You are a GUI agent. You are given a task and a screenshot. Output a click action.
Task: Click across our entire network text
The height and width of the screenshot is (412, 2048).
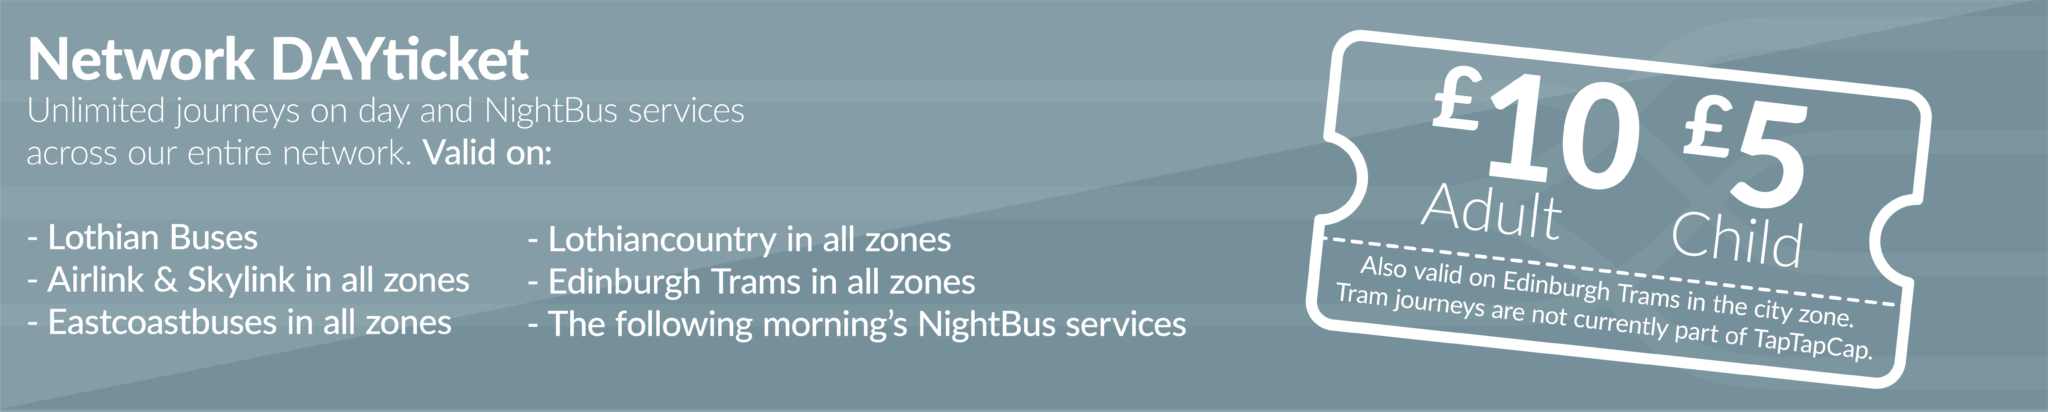tap(219, 155)
